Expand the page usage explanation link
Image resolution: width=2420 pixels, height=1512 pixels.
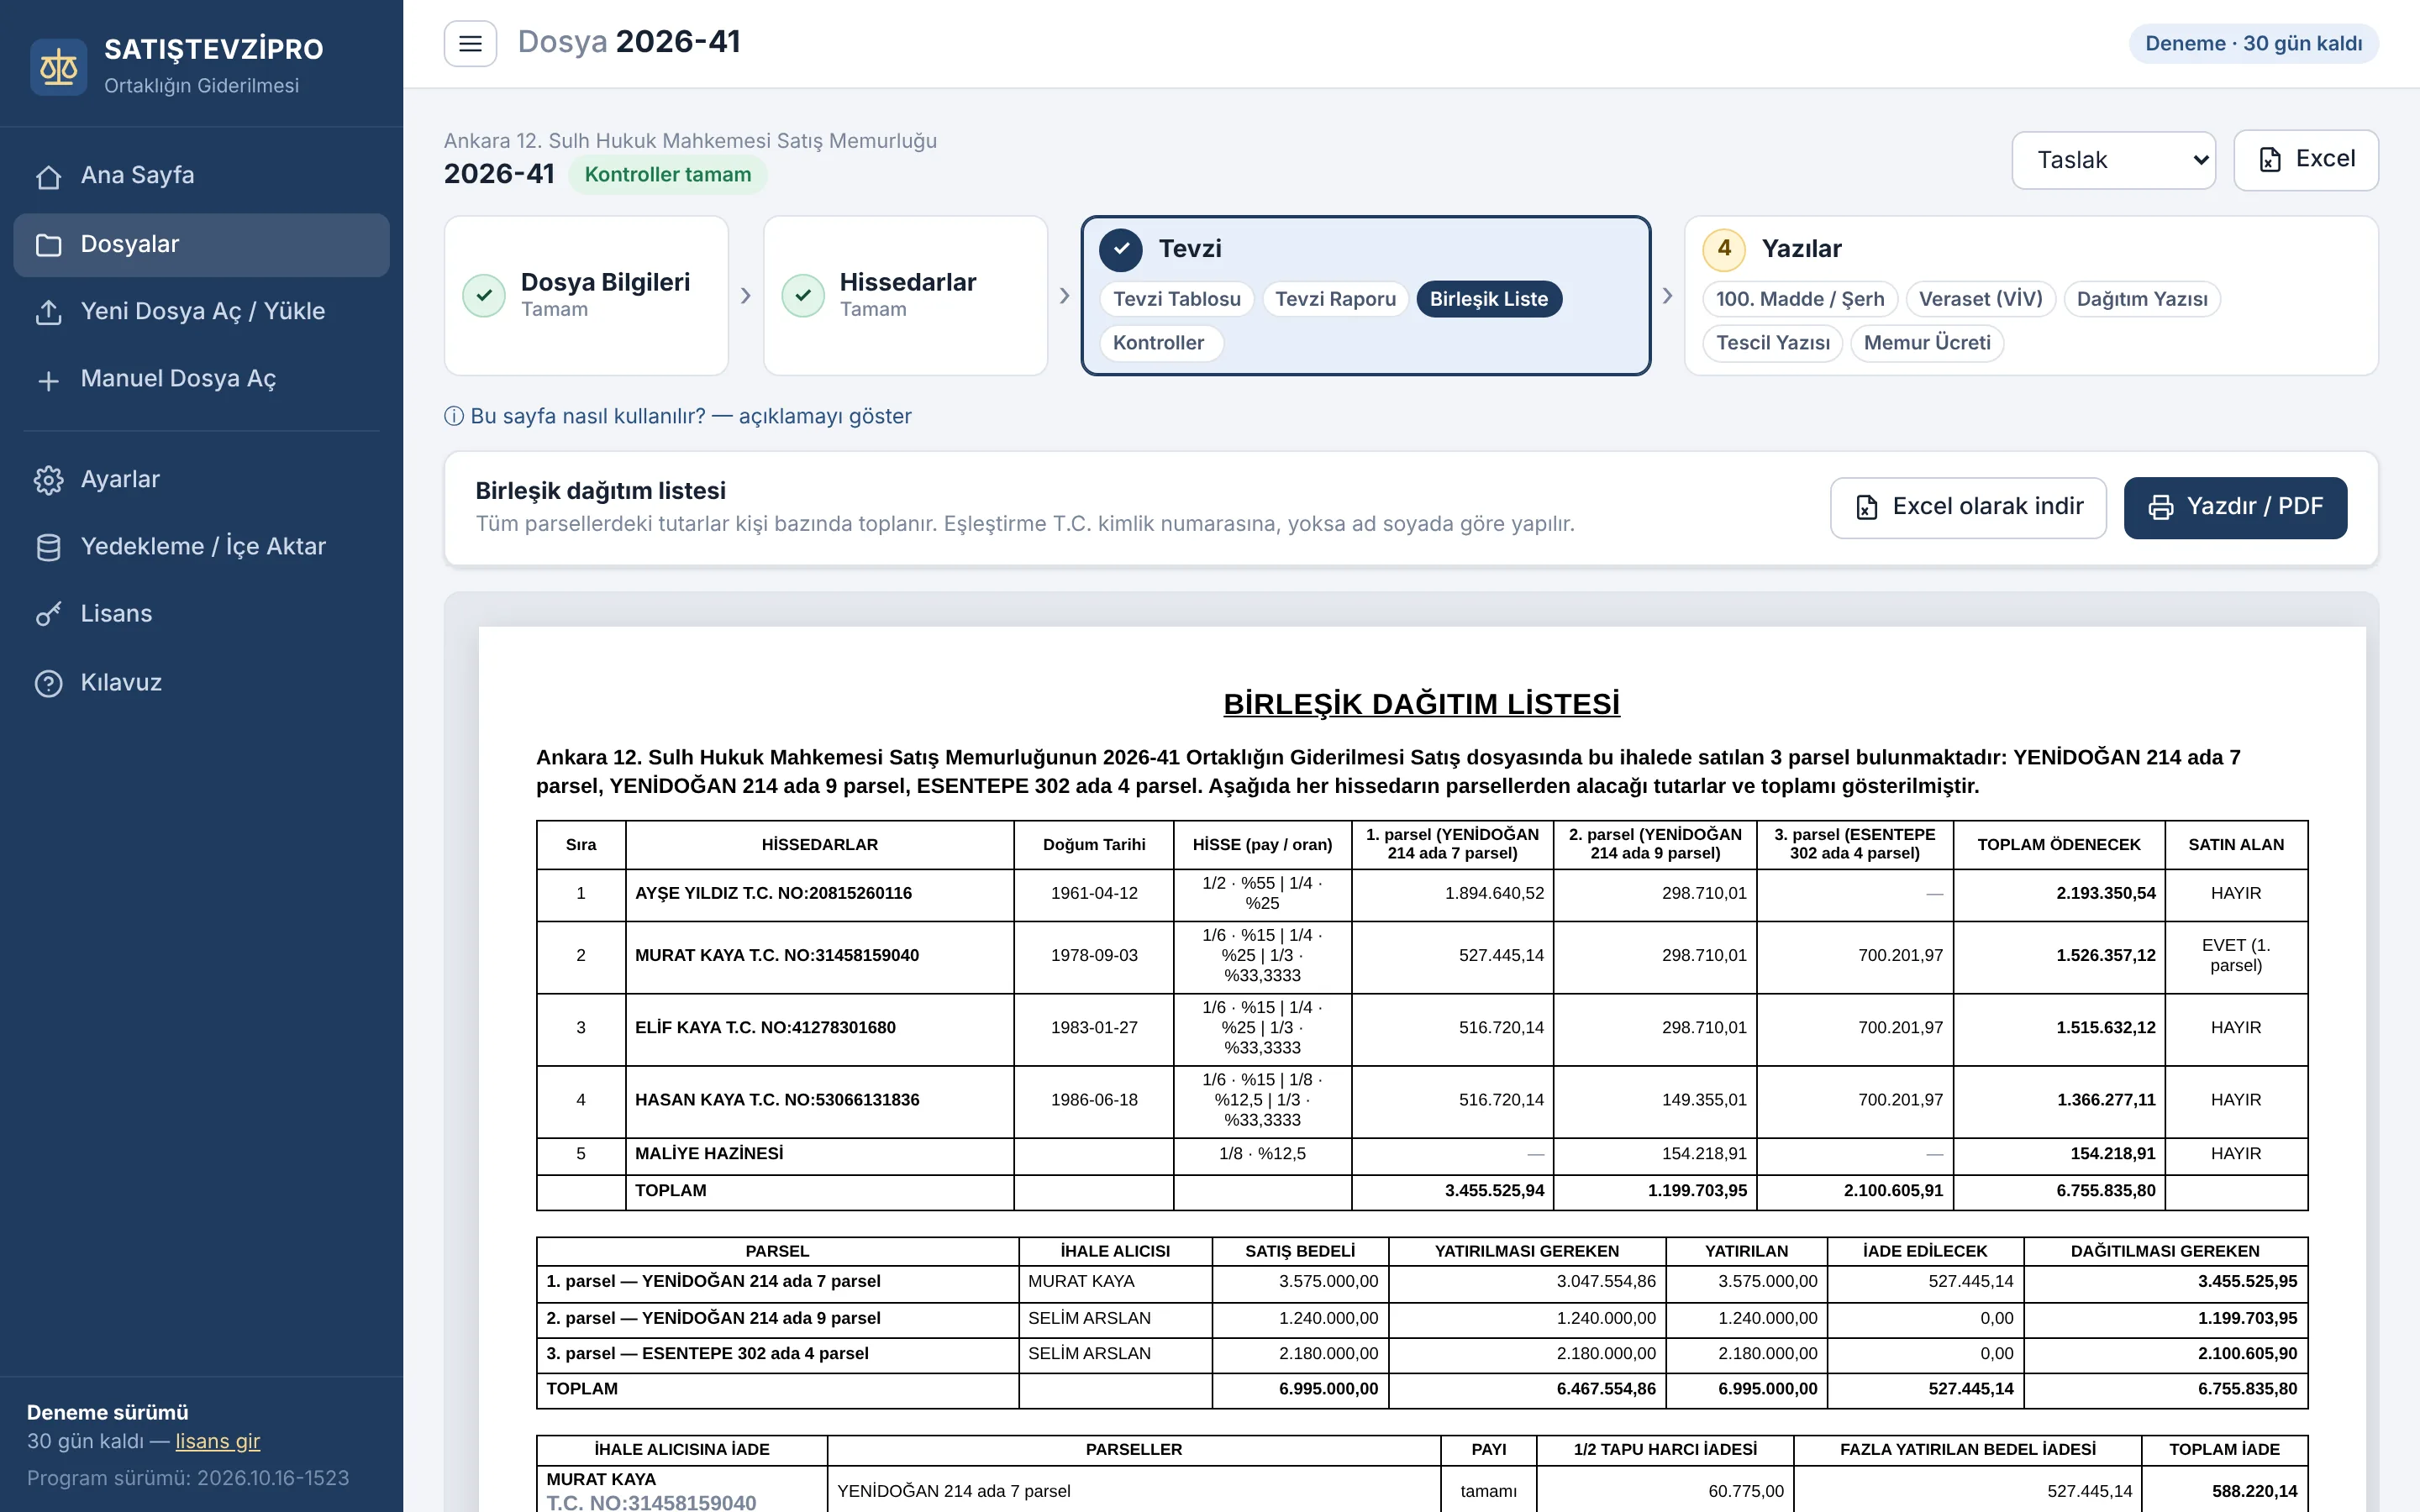678,416
